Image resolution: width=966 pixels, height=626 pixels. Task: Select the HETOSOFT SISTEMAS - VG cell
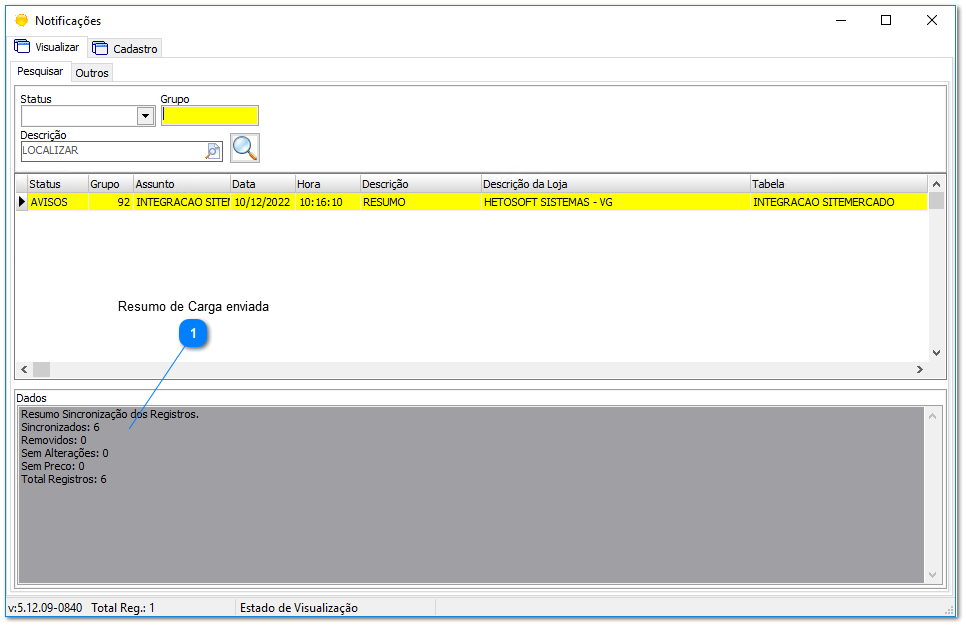(614, 202)
